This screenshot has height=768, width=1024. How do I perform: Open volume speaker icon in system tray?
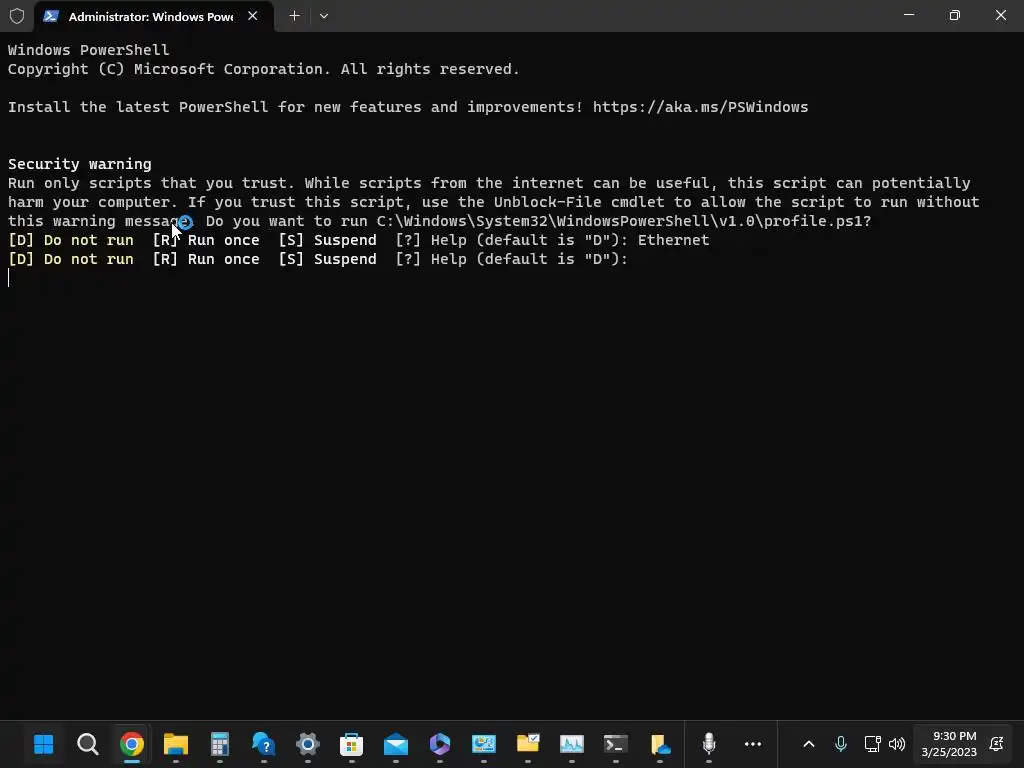[897, 744]
